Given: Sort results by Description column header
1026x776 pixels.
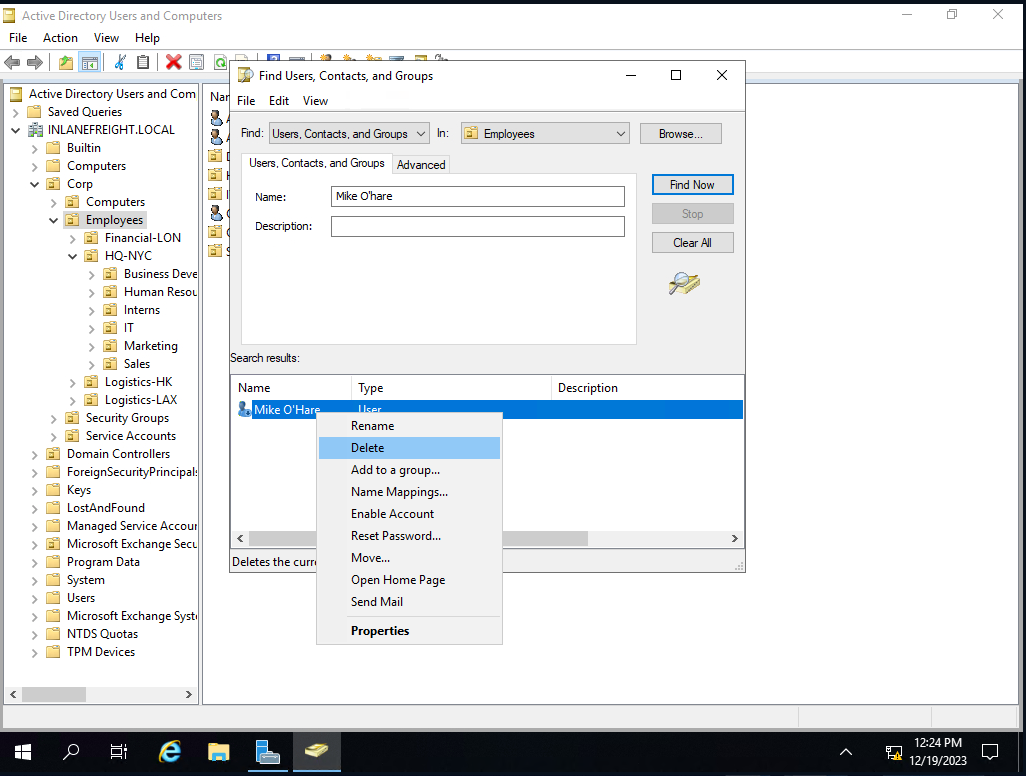Looking at the screenshot, I should (x=647, y=388).
